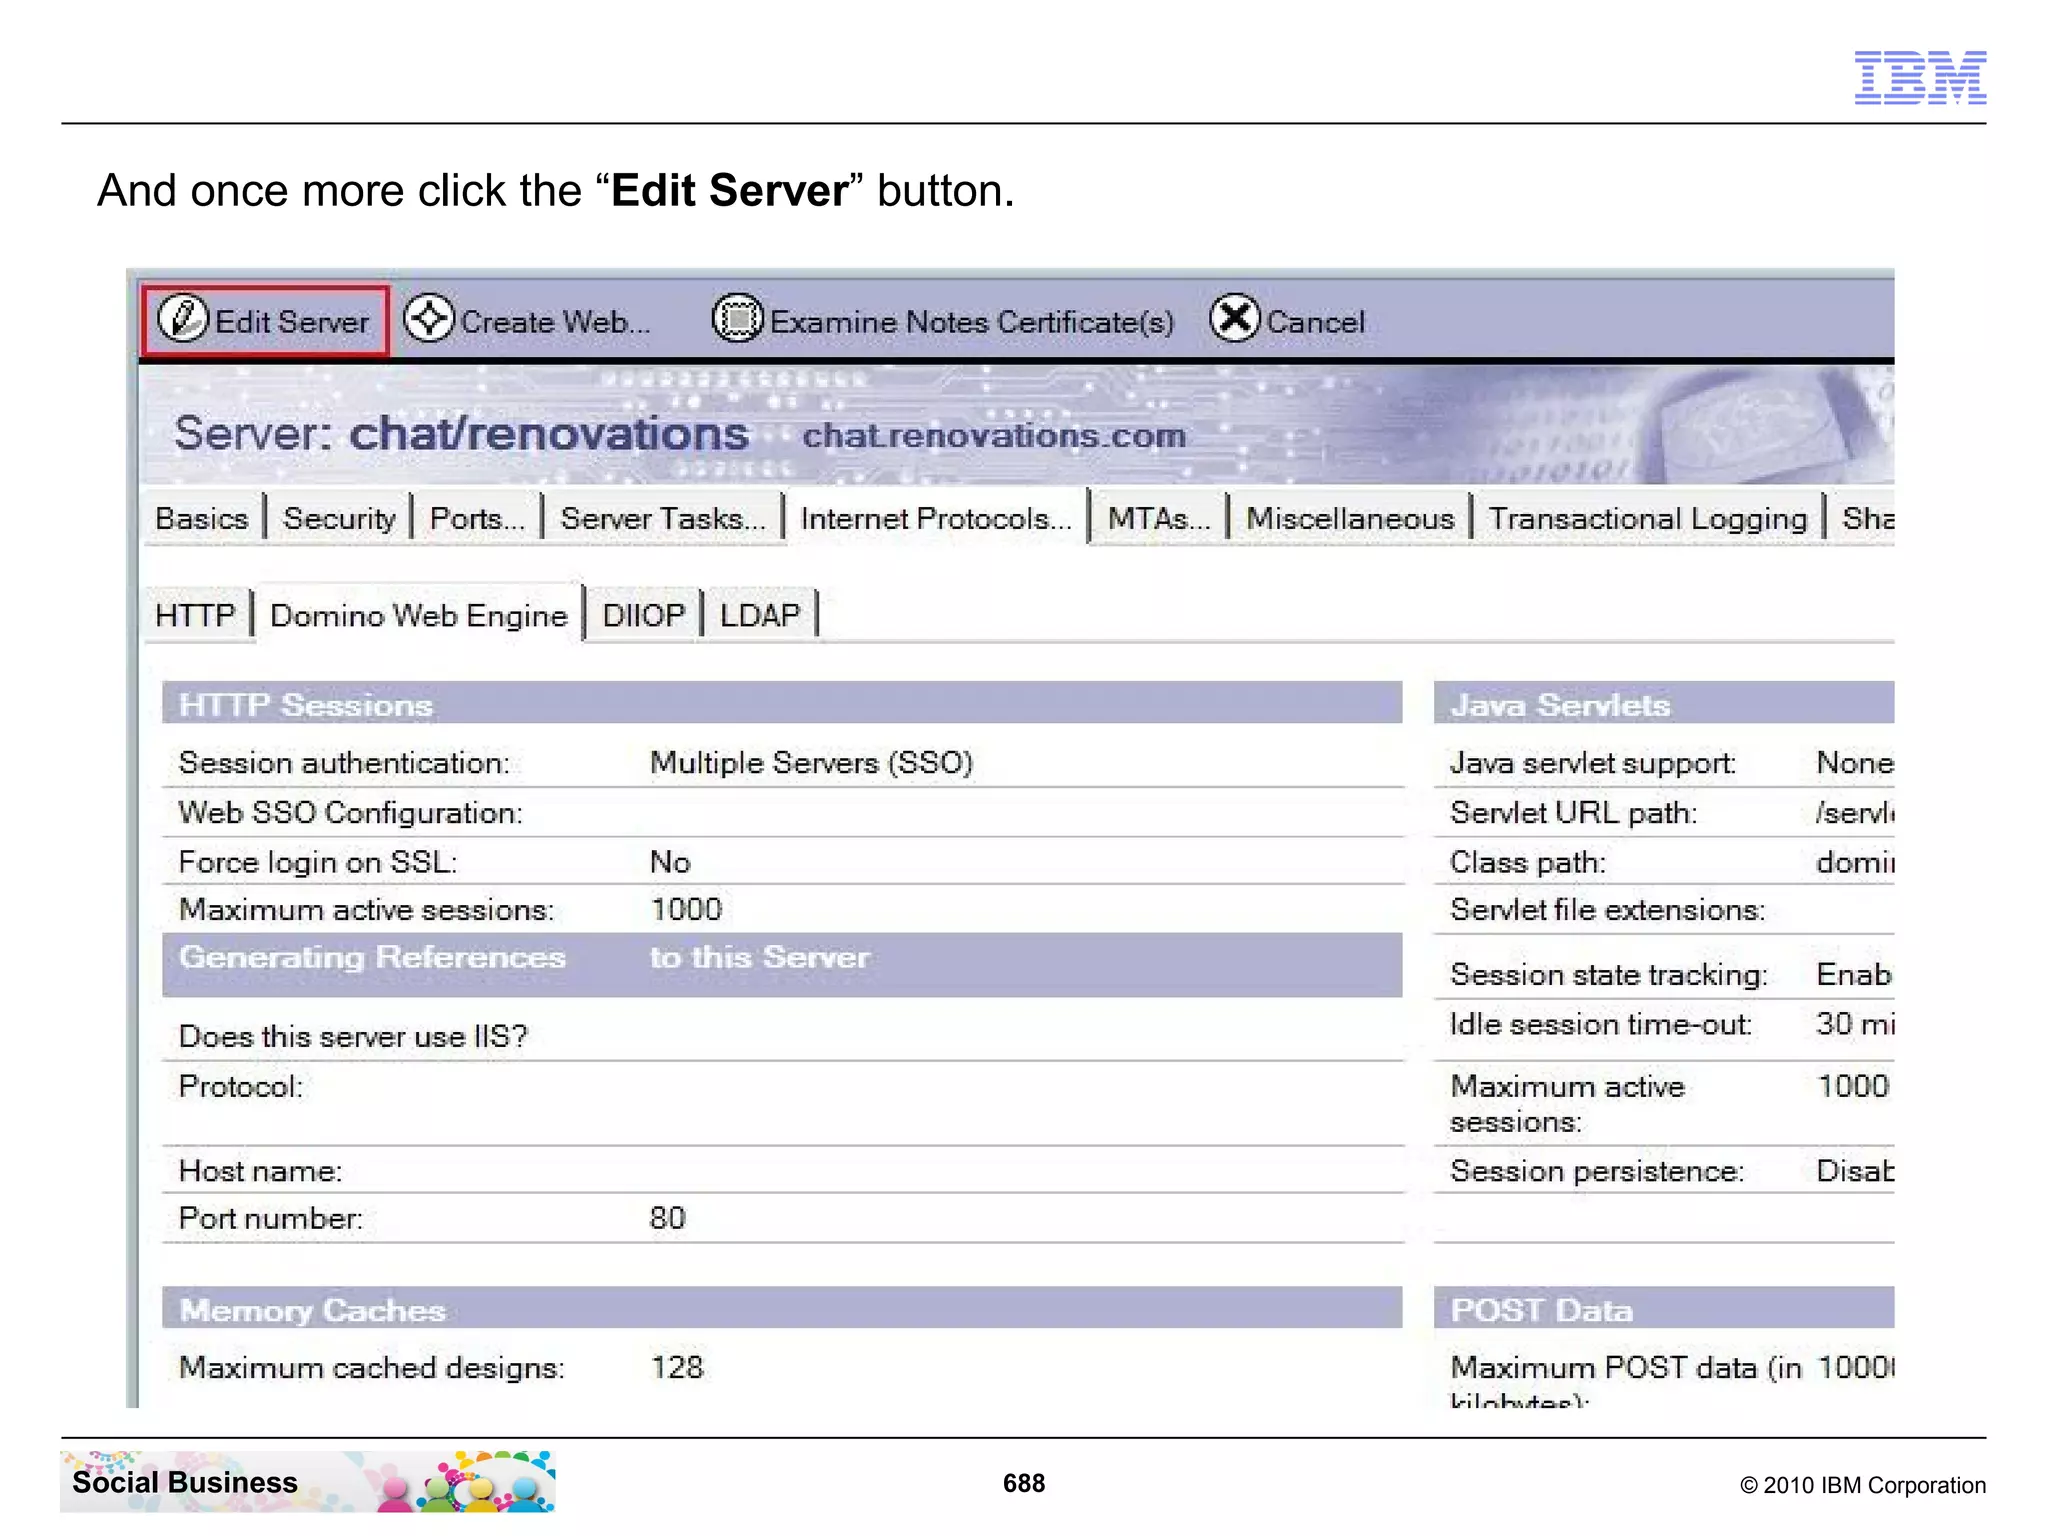Open the Basics tab
This screenshot has height=1536, width=2048.
[202, 518]
